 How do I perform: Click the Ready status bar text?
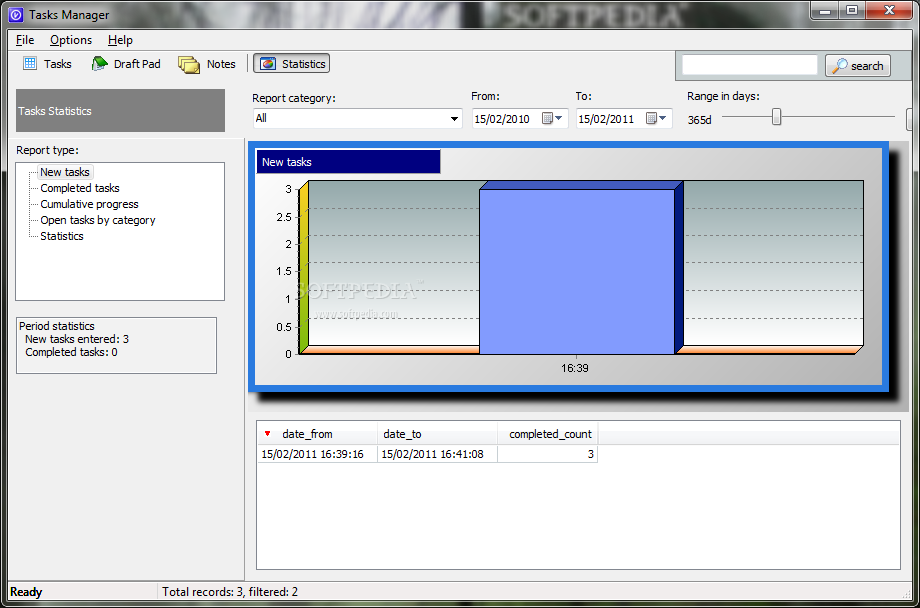point(26,592)
